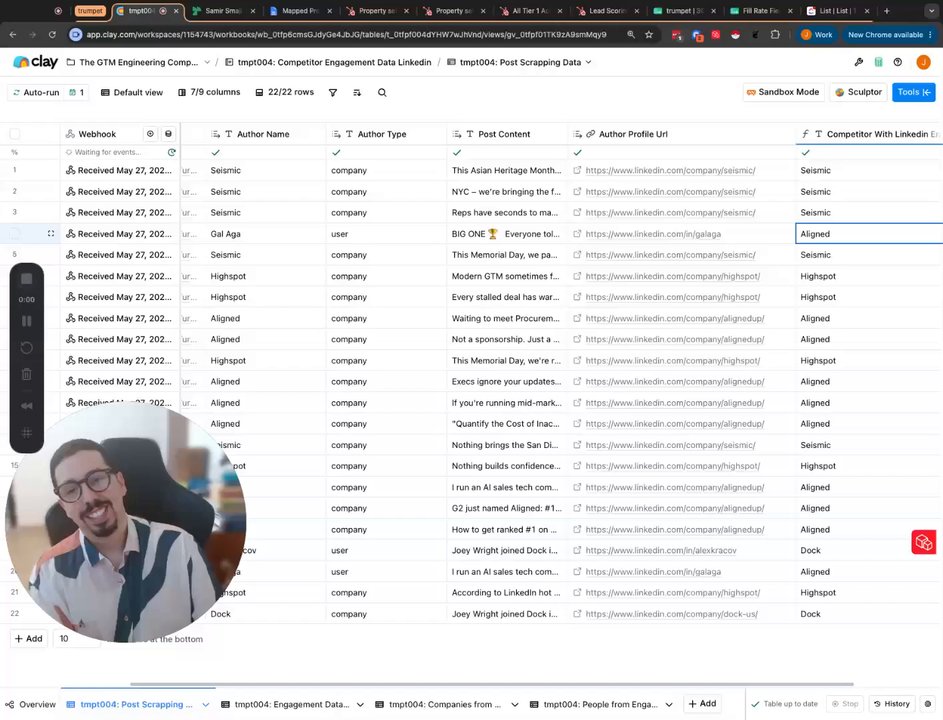The width and height of the screenshot is (943, 720).
Task: Select the row 4 checkbox
Action: click(x=15, y=233)
